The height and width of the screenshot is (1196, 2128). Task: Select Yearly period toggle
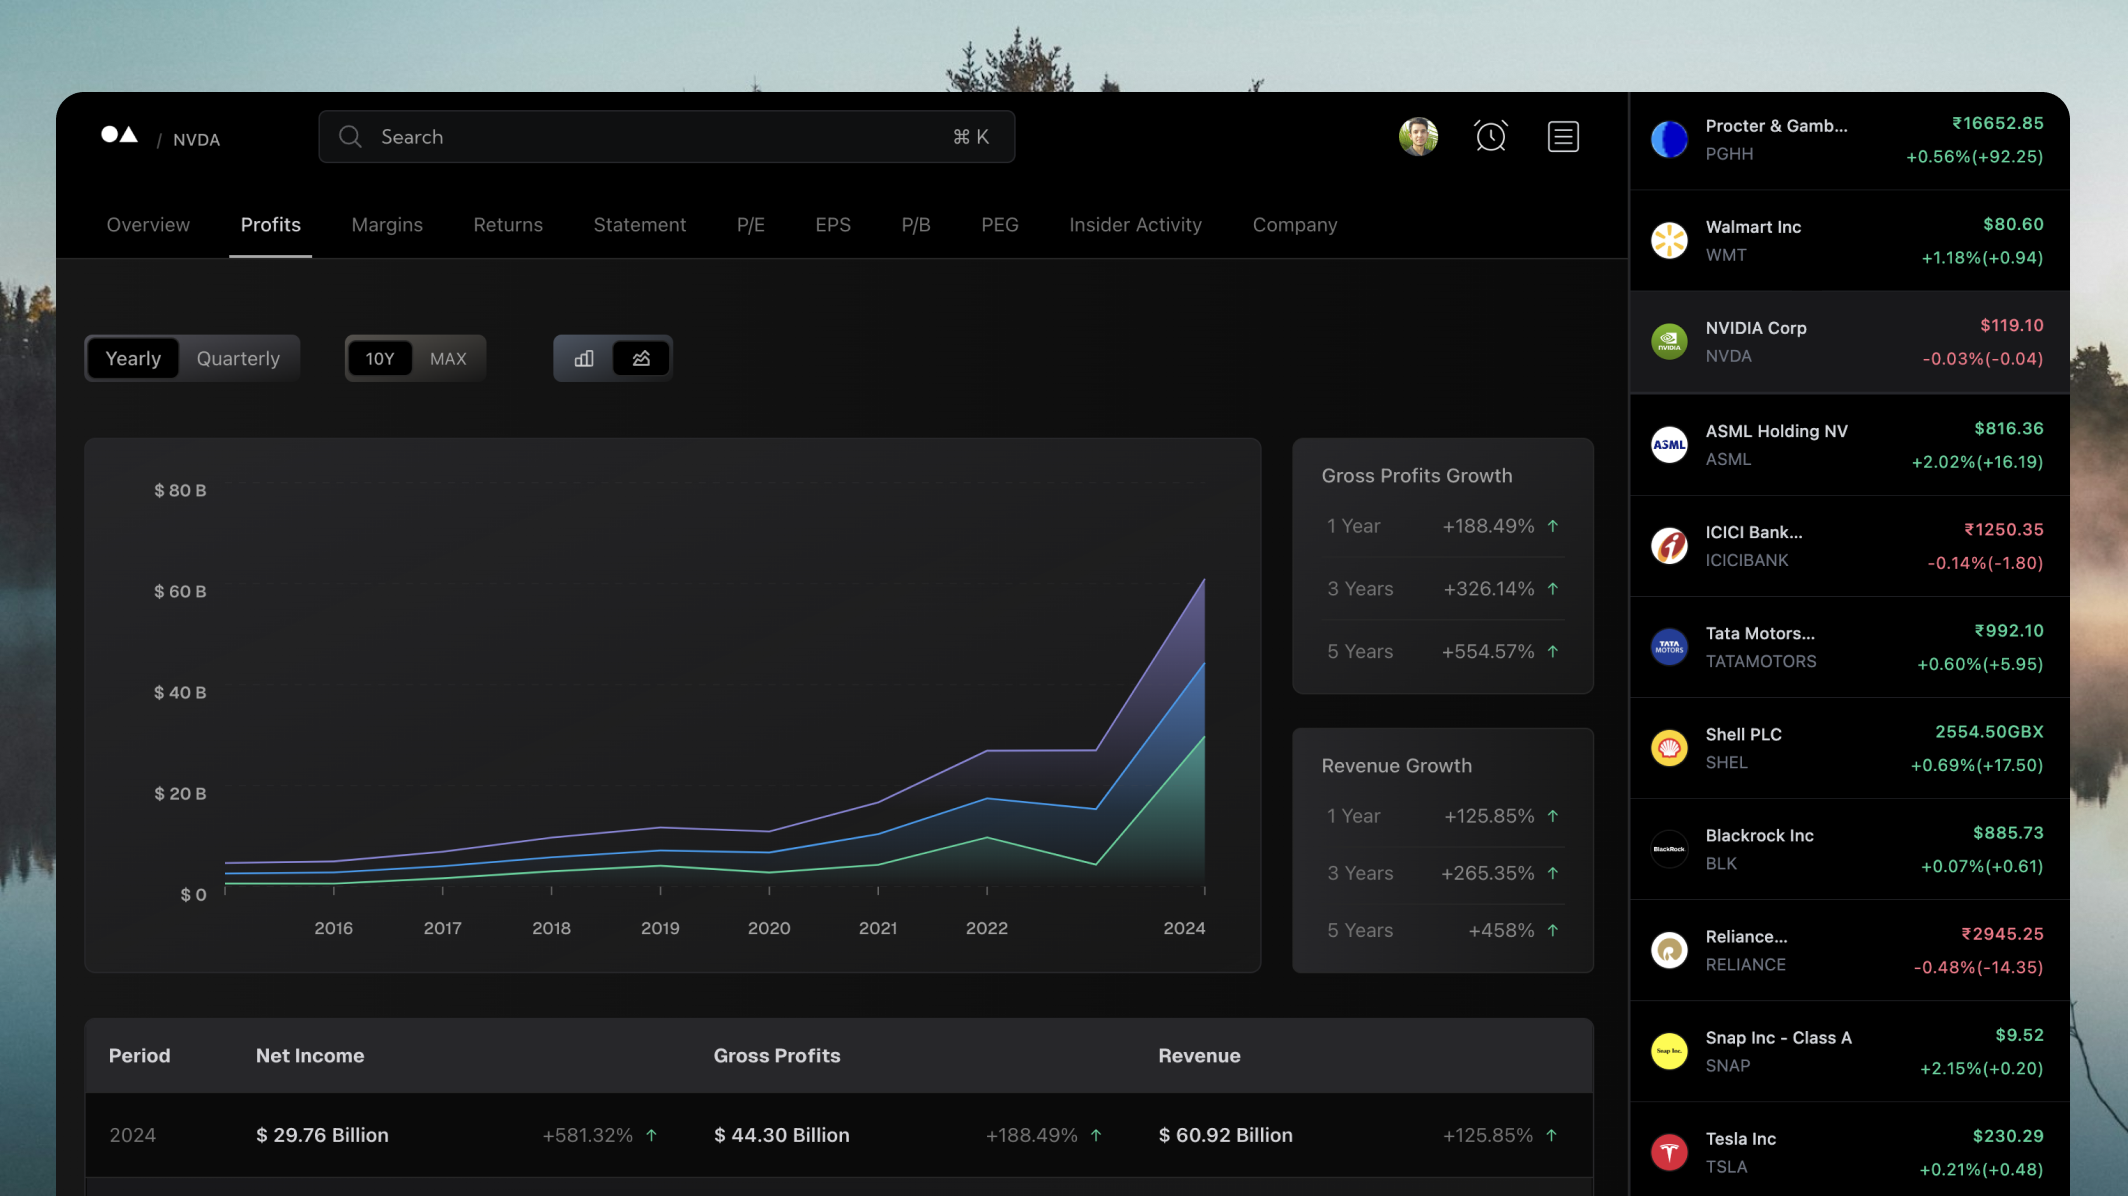click(x=133, y=358)
